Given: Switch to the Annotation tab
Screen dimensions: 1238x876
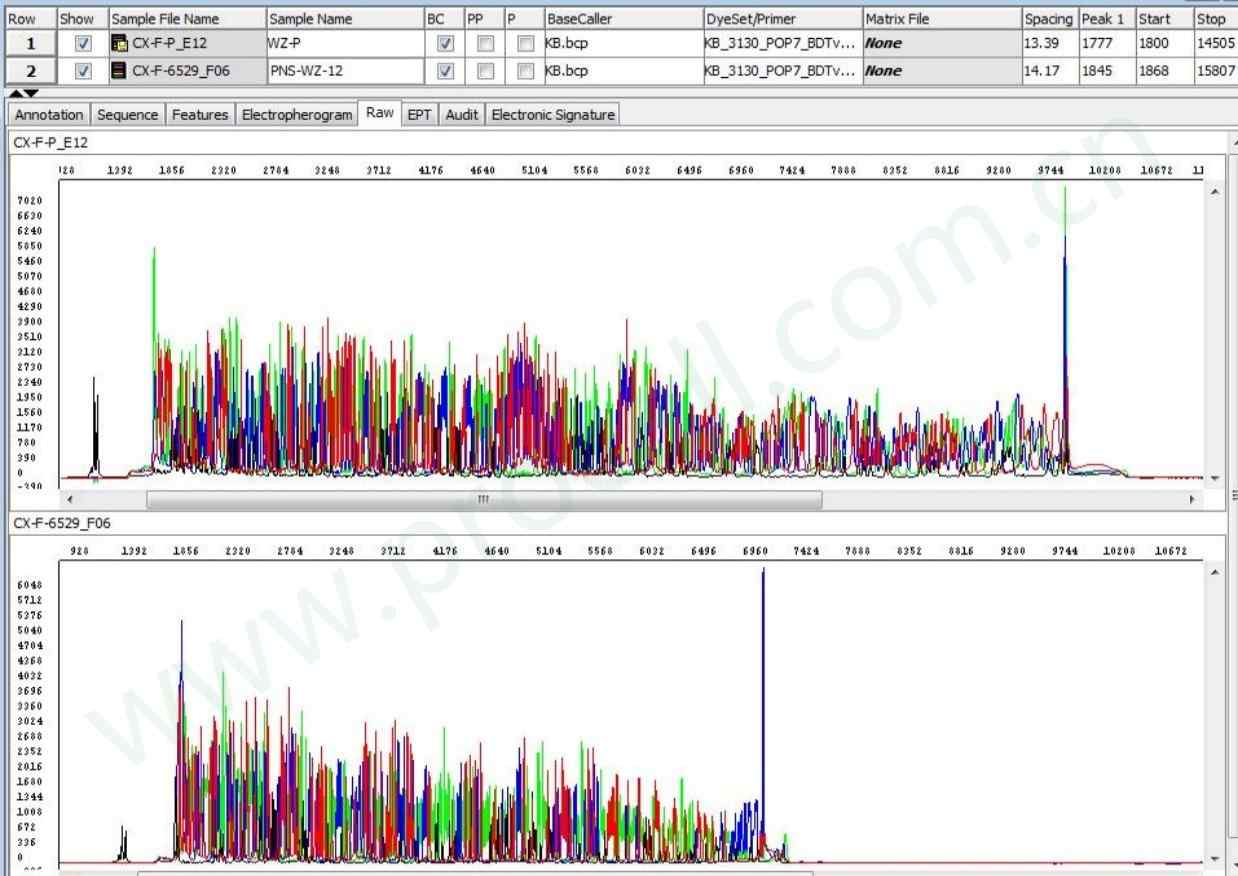Looking at the screenshot, I should (49, 115).
